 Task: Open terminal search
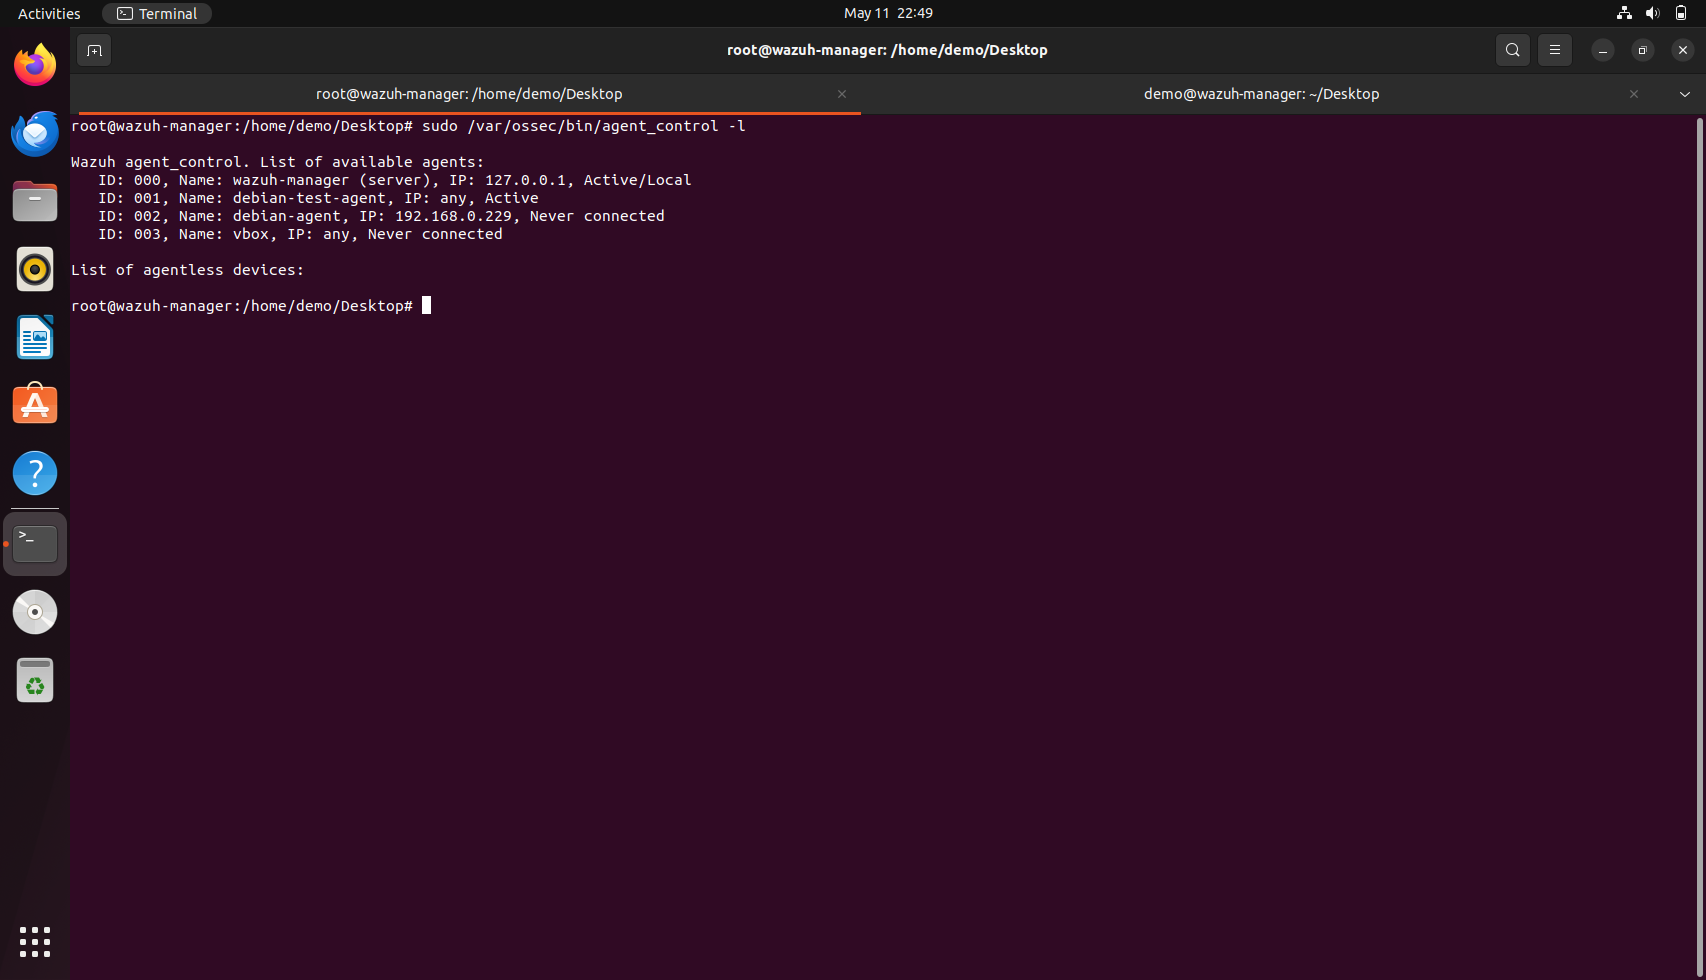click(1513, 50)
